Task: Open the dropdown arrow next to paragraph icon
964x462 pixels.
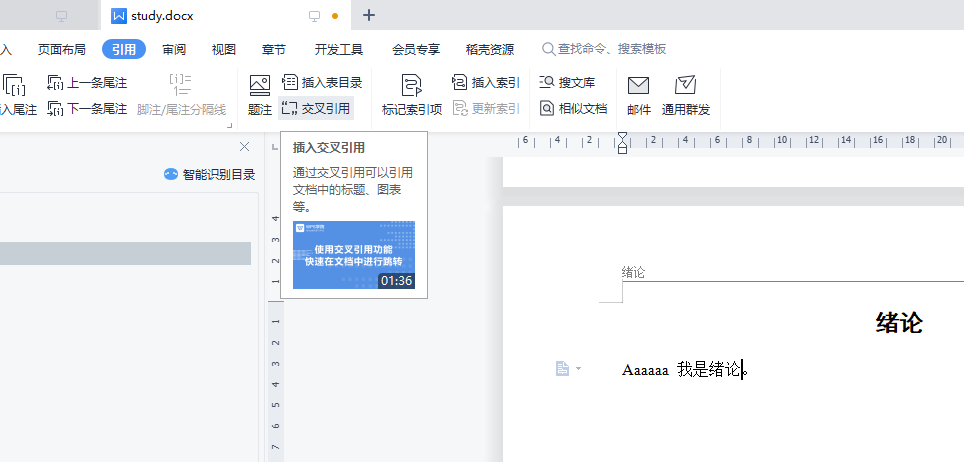Action: click(x=579, y=369)
